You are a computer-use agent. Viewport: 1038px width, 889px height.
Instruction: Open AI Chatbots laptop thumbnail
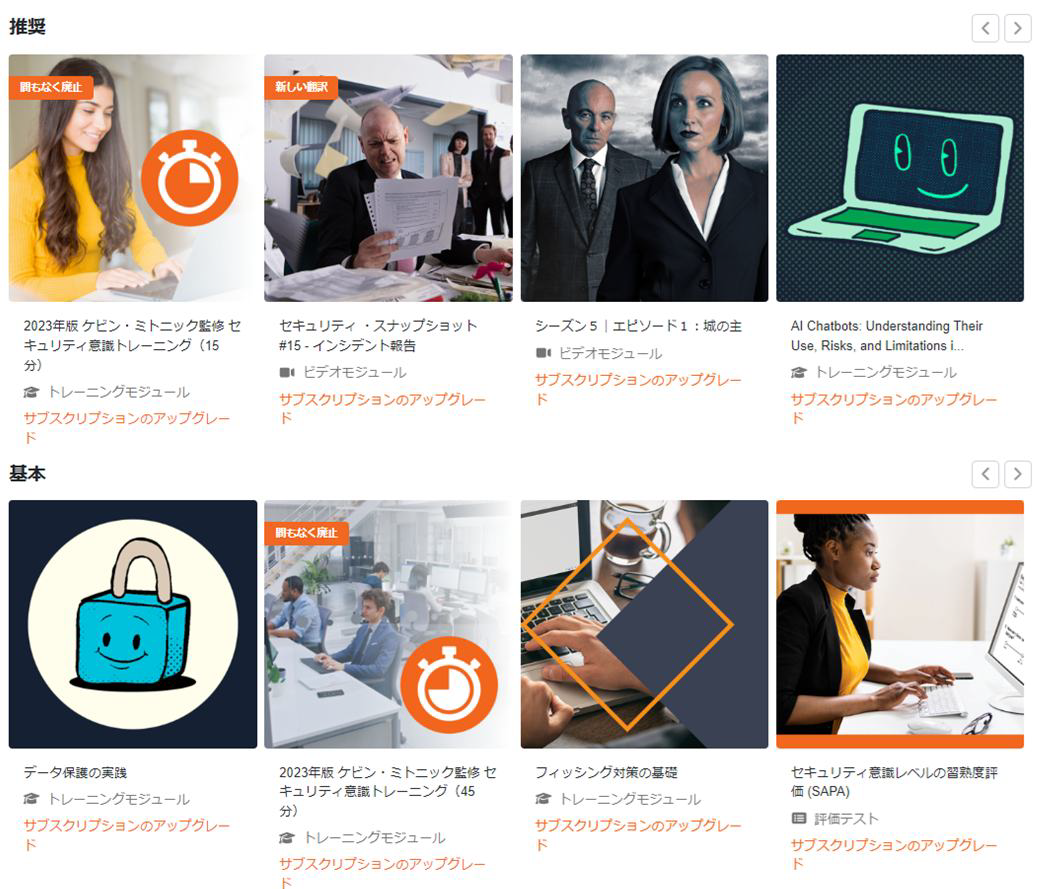[900, 178]
